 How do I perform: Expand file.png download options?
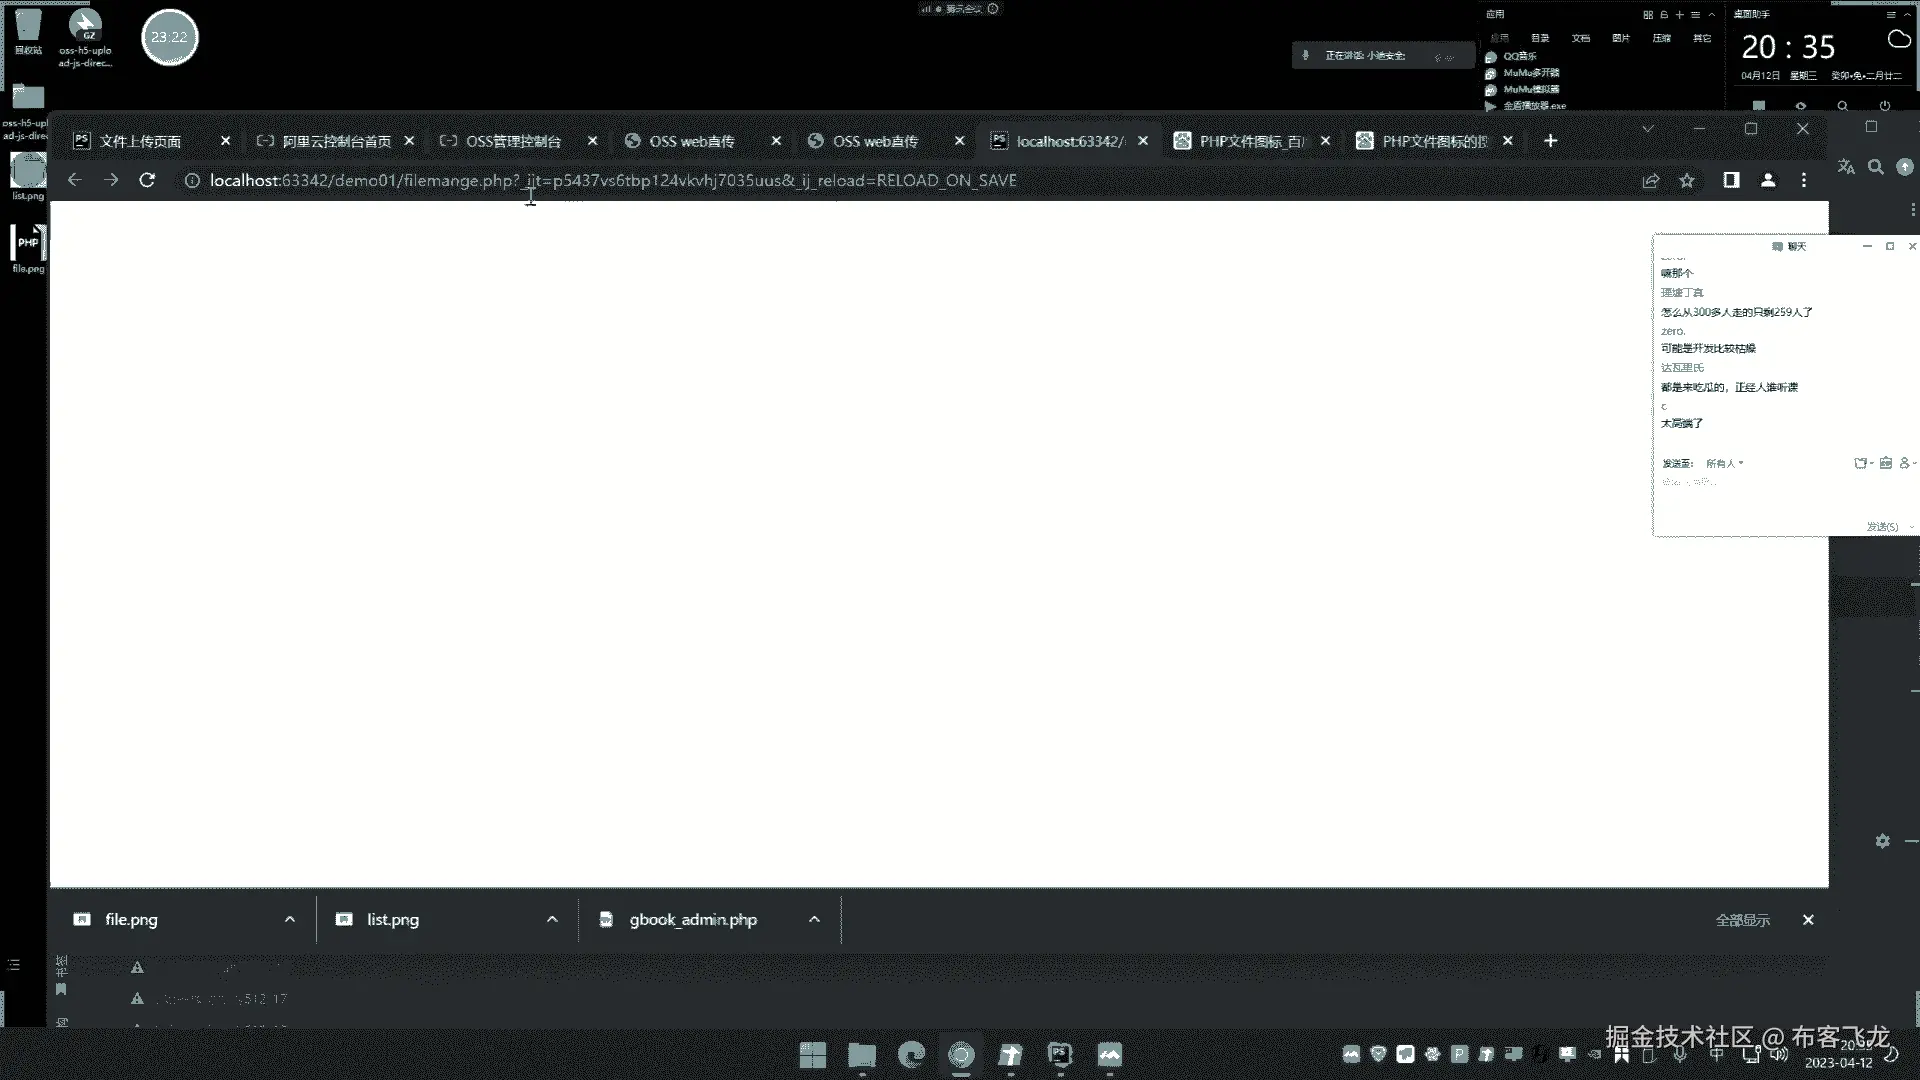[x=290, y=919]
